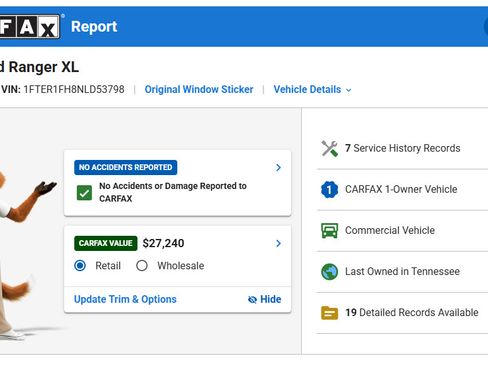Expand the Vehicle Details dropdown
Viewport: 488px width, 366px height.
click(x=312, y=89)
